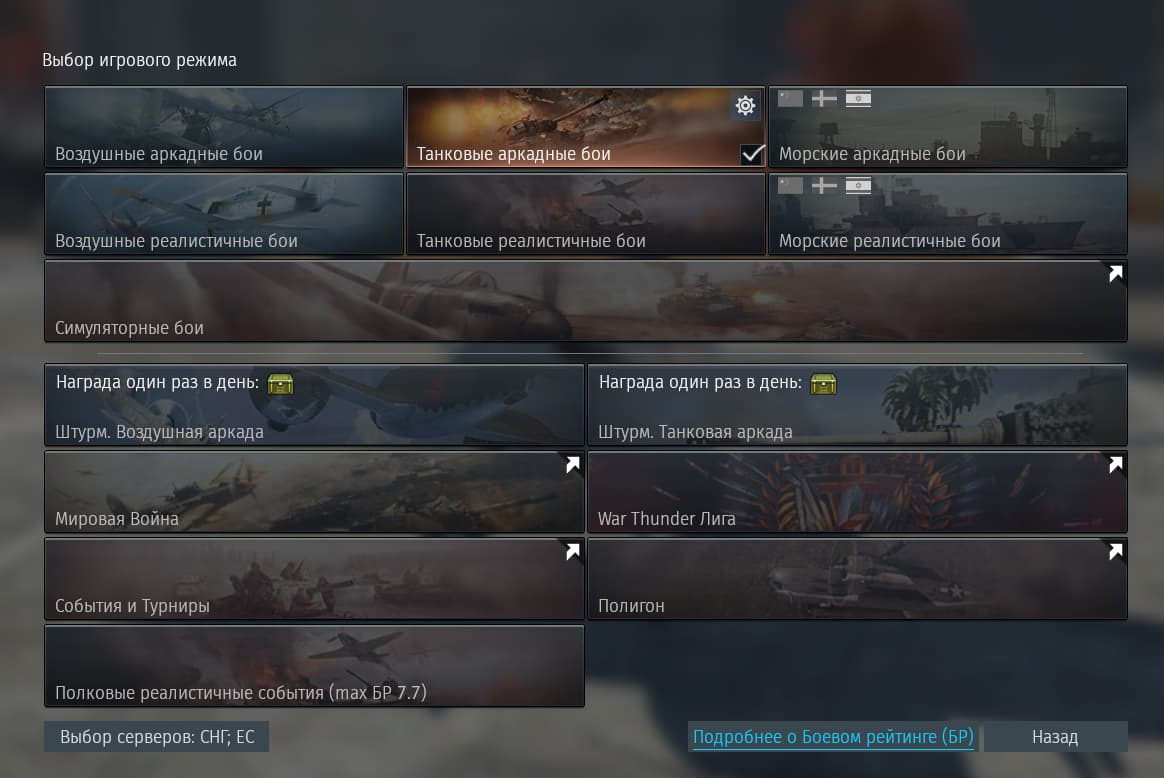Screen dimensions: 1164x778
Task: Select Полковые реалистичные события mode
Action: click(x=315, y=666)
